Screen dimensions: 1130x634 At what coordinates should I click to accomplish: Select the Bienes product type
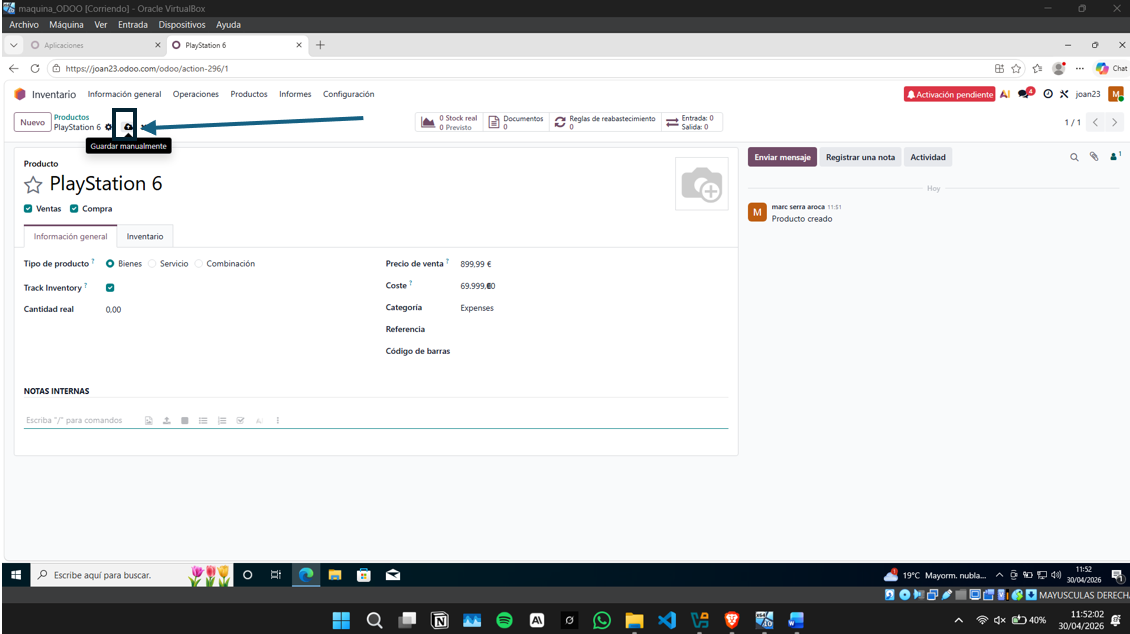[x=110, y=264]
